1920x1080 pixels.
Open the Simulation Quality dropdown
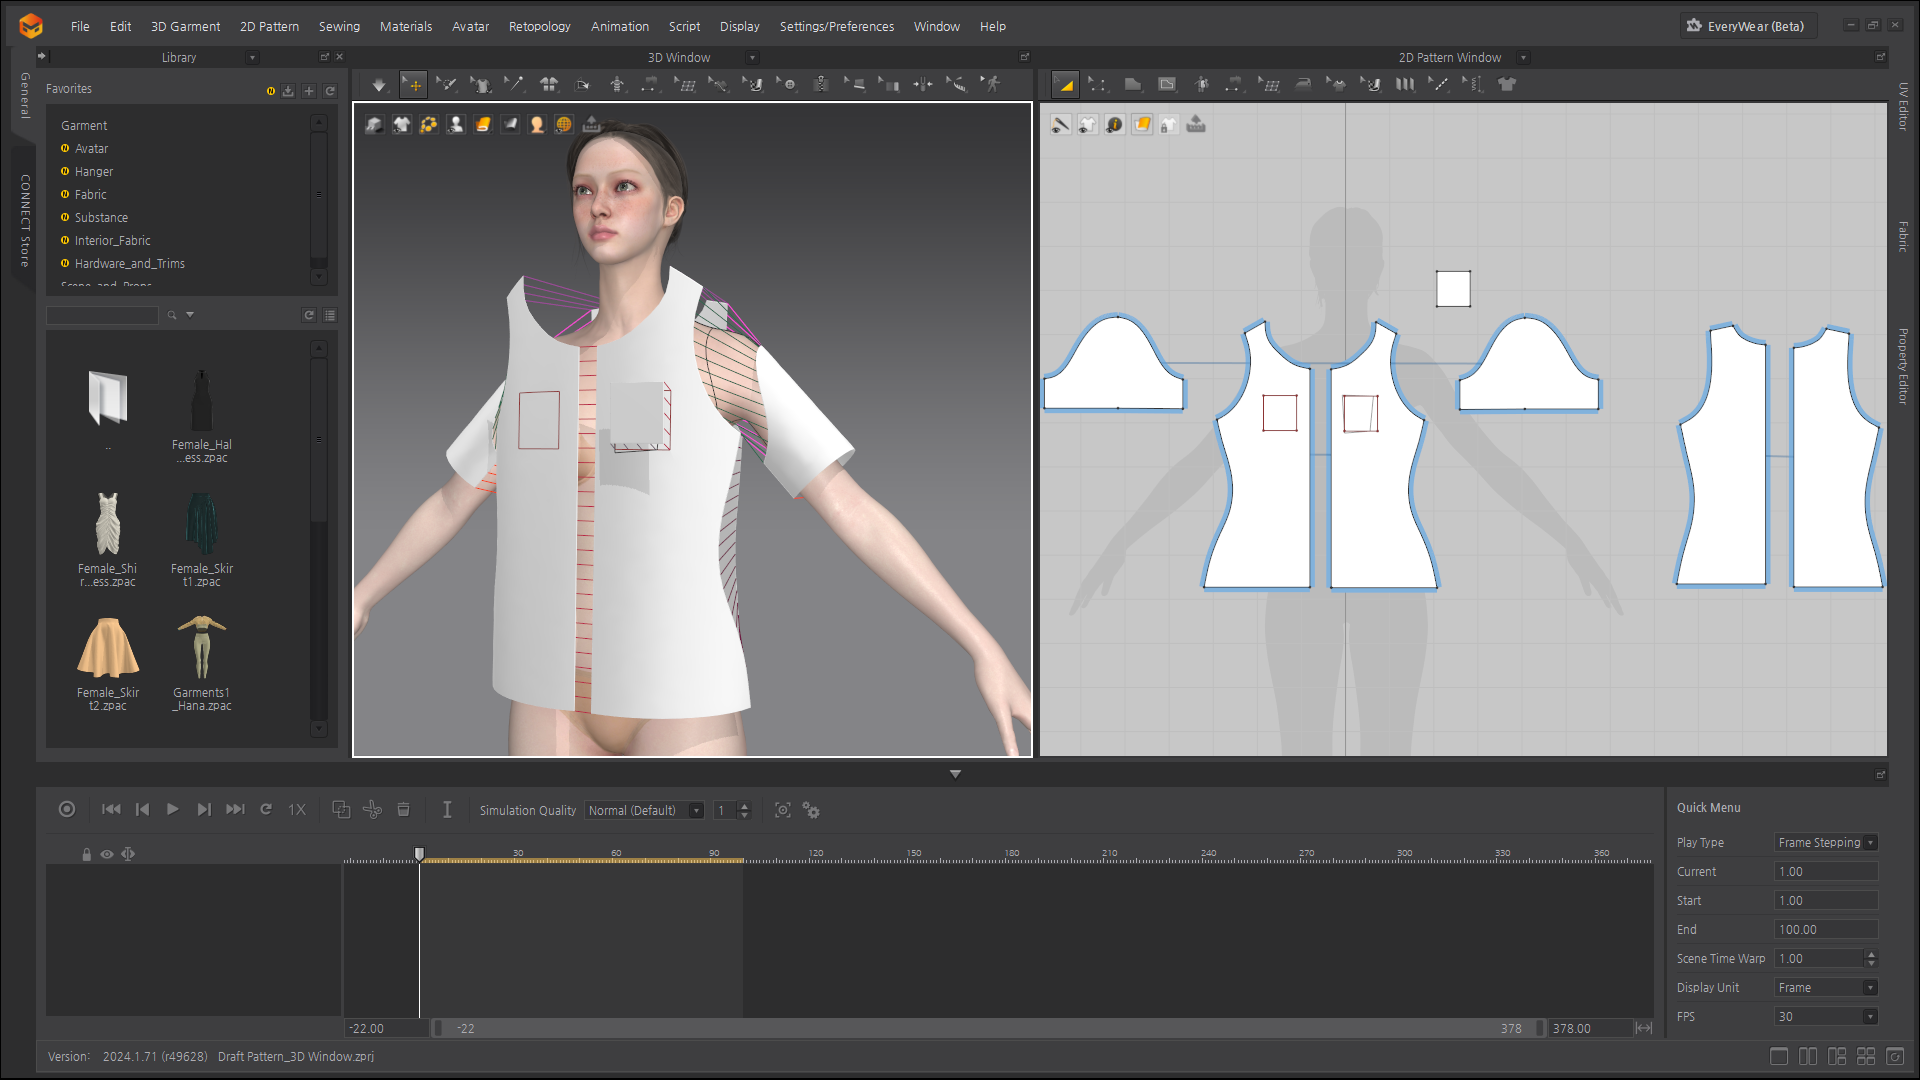[645, 811]
